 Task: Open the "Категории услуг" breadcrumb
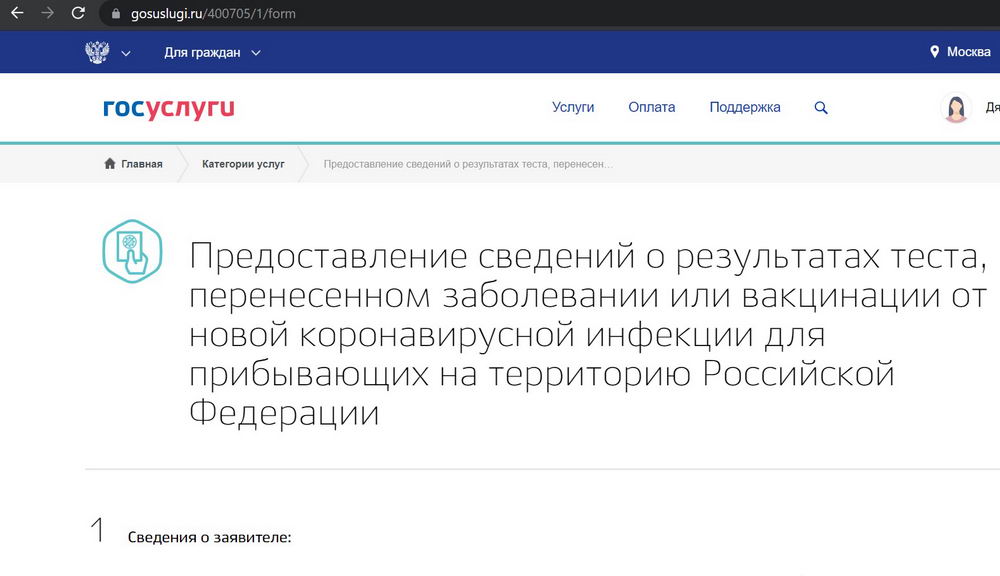(243, 164)
